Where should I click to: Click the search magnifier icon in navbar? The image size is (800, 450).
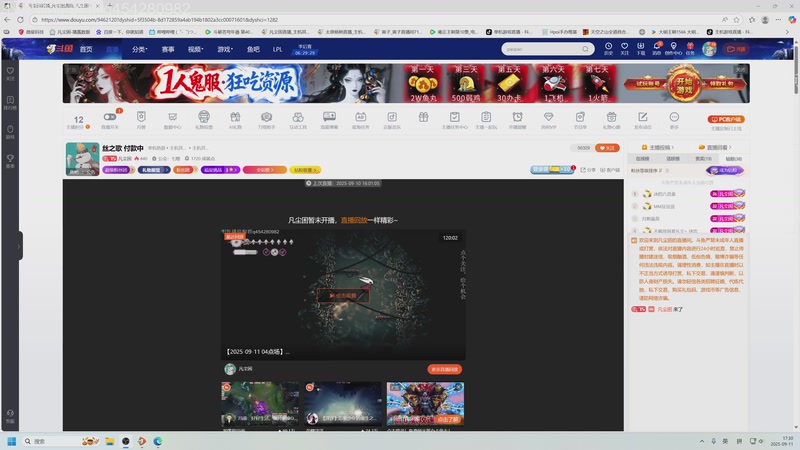click(x=585, y=49)
